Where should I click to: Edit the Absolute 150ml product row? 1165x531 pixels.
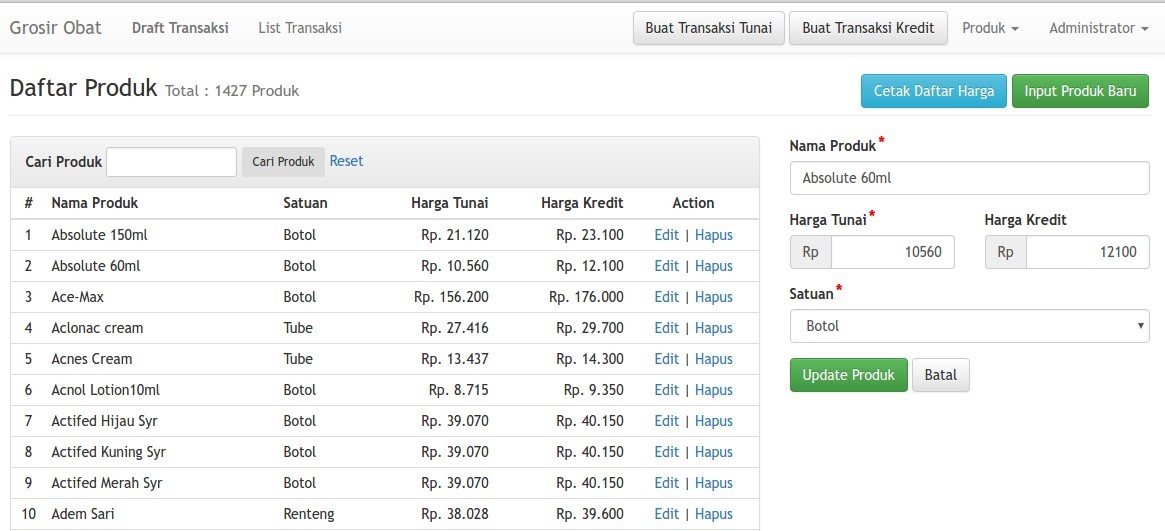tap(666, 235)
